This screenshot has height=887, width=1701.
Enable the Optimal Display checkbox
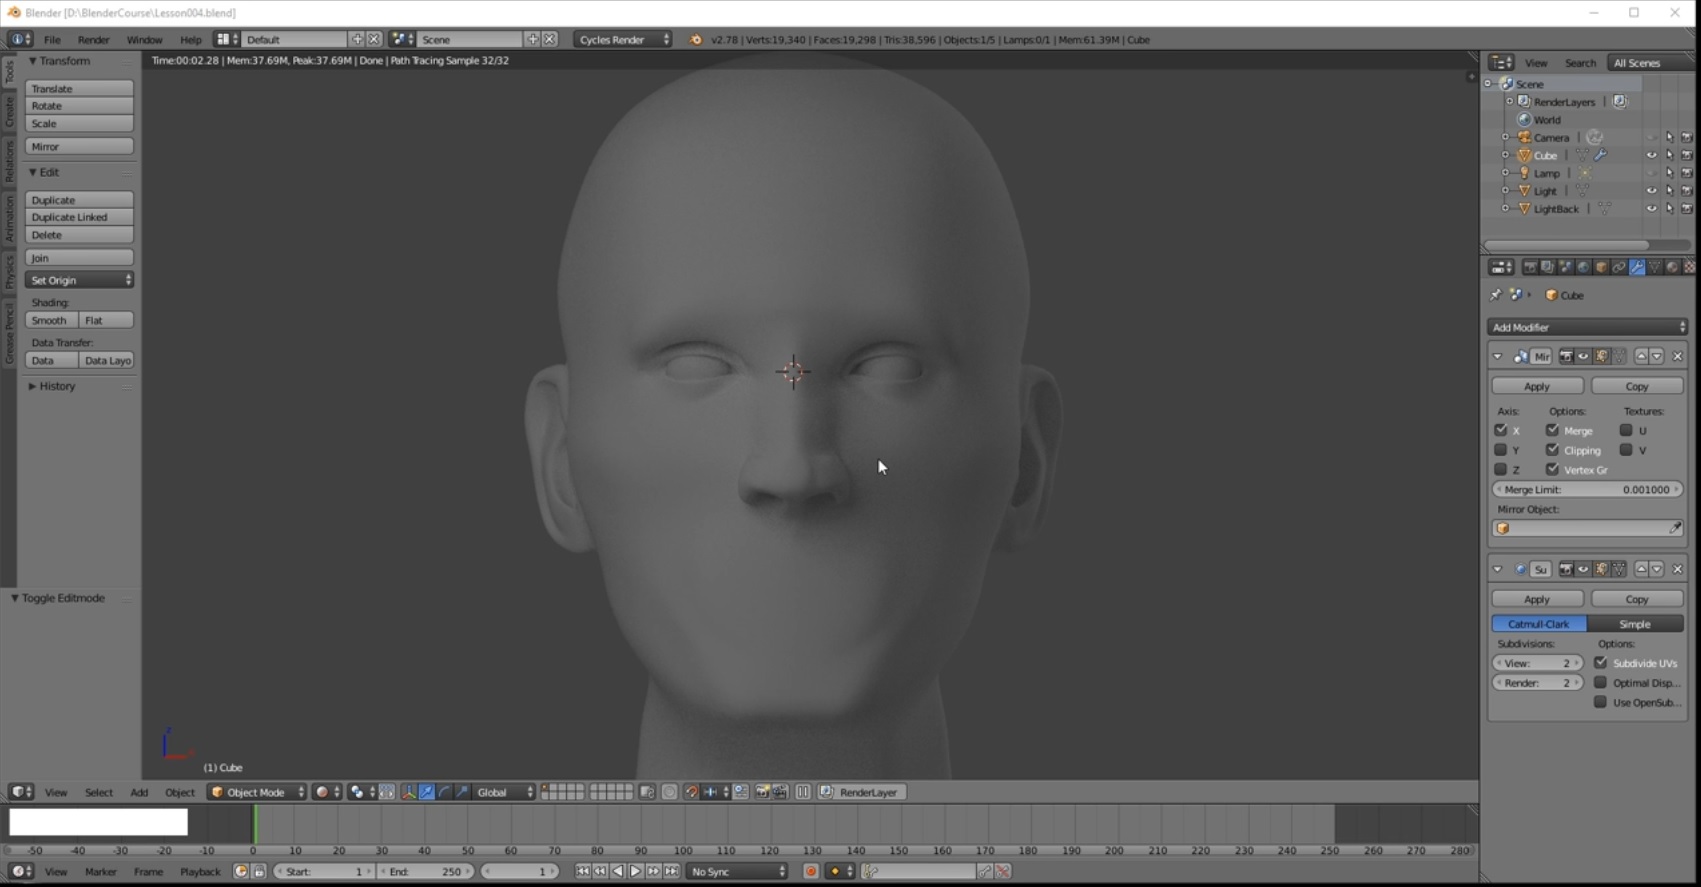(1600, 683)
